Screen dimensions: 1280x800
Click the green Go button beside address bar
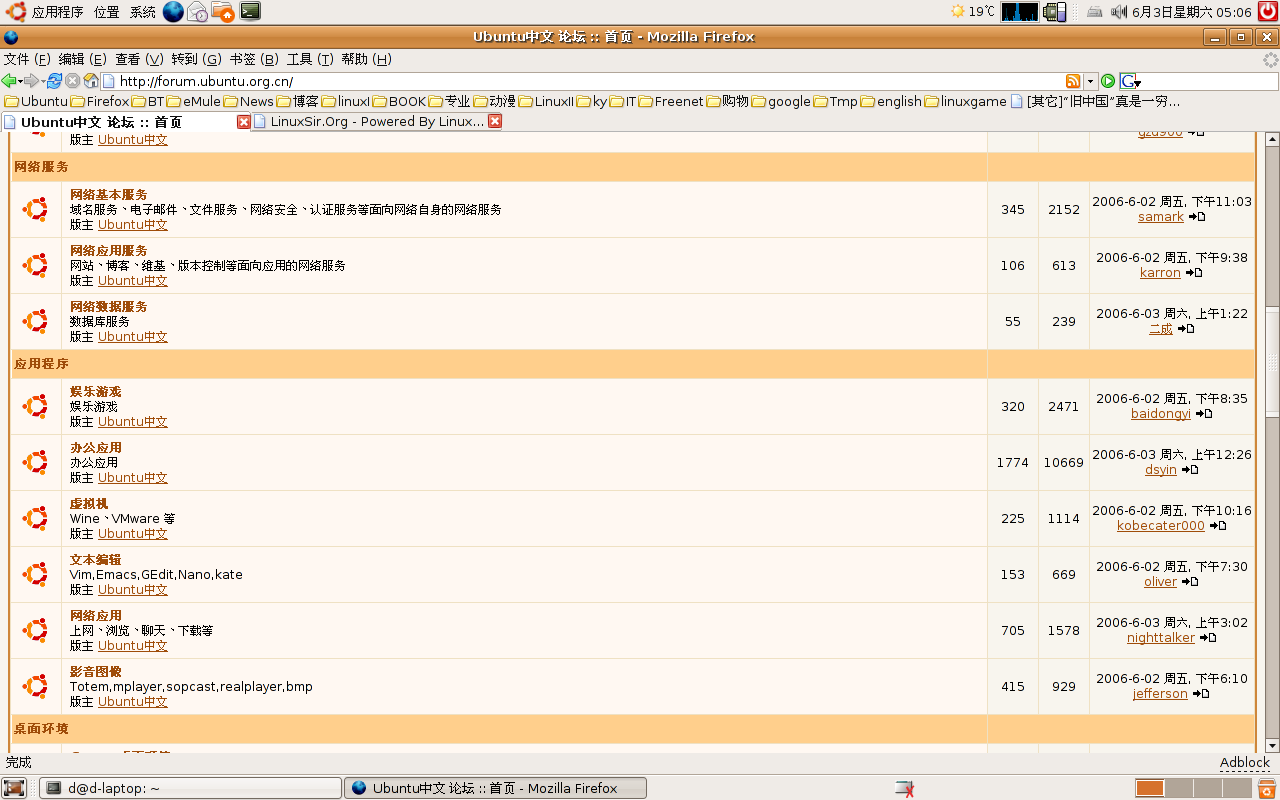click(1108, 81)
